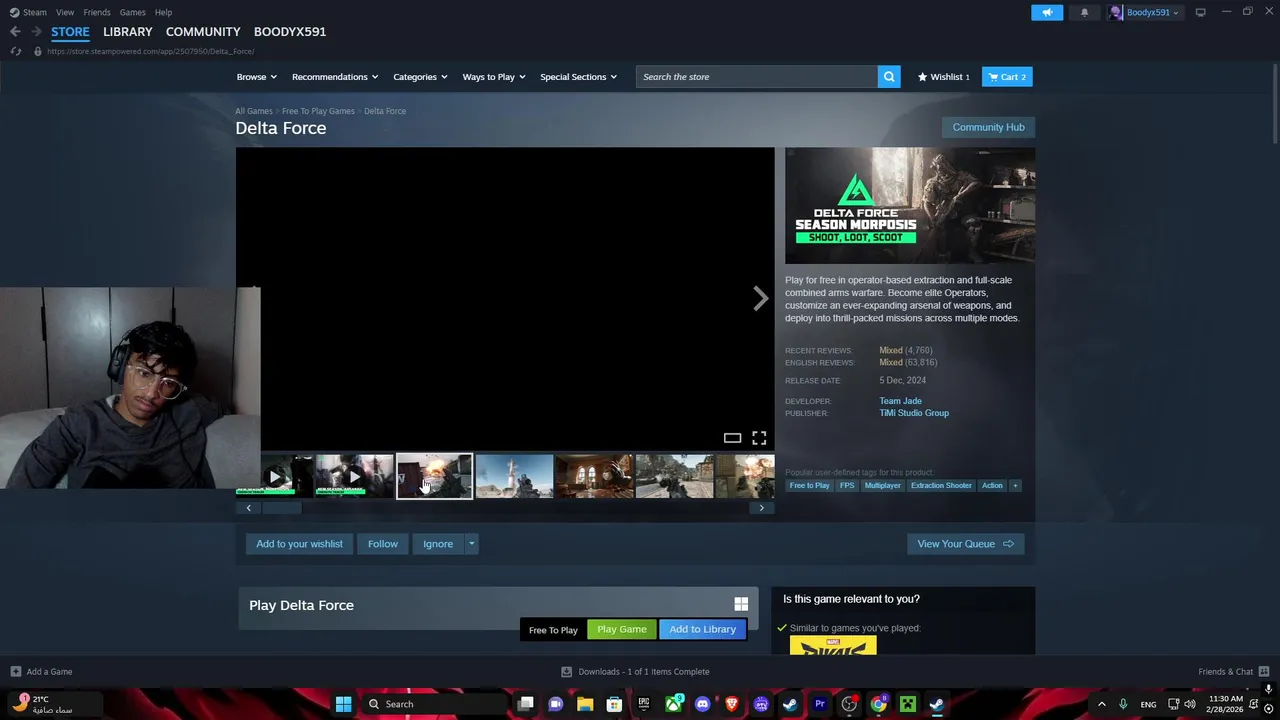Viewport: 1280px width, 720px height.
Task: Advance to next media with right arrow
Action: point(761,298)
